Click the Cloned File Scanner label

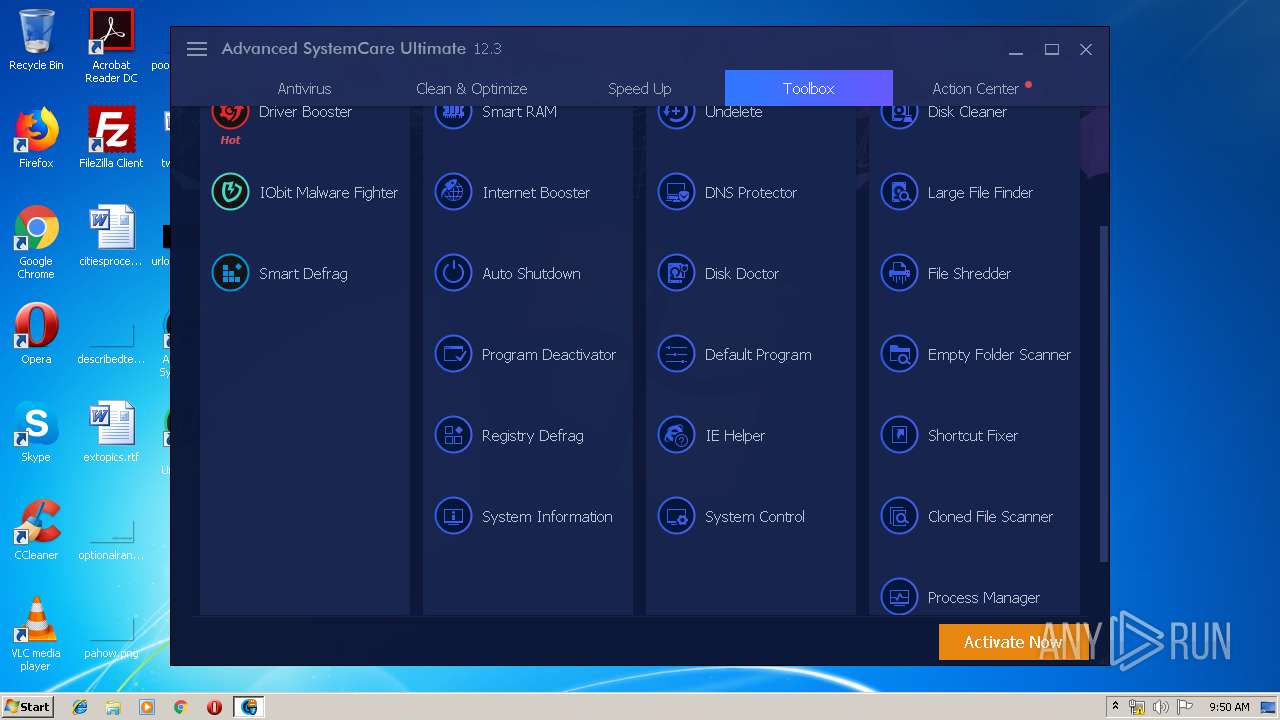coord(990,516)
